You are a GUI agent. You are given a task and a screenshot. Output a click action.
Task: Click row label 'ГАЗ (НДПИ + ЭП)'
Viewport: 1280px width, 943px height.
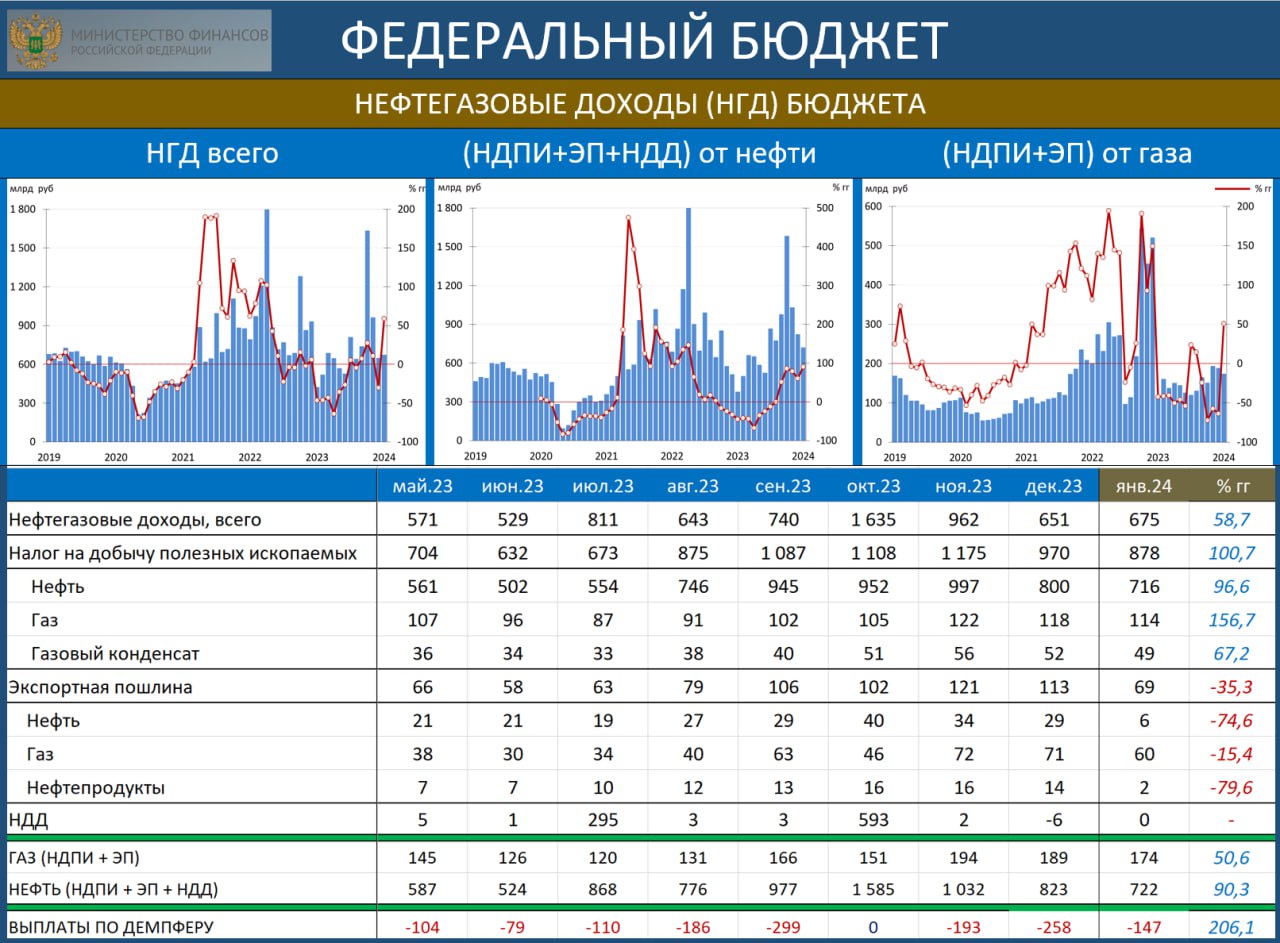pyautogui.click(x=74, y=858)
